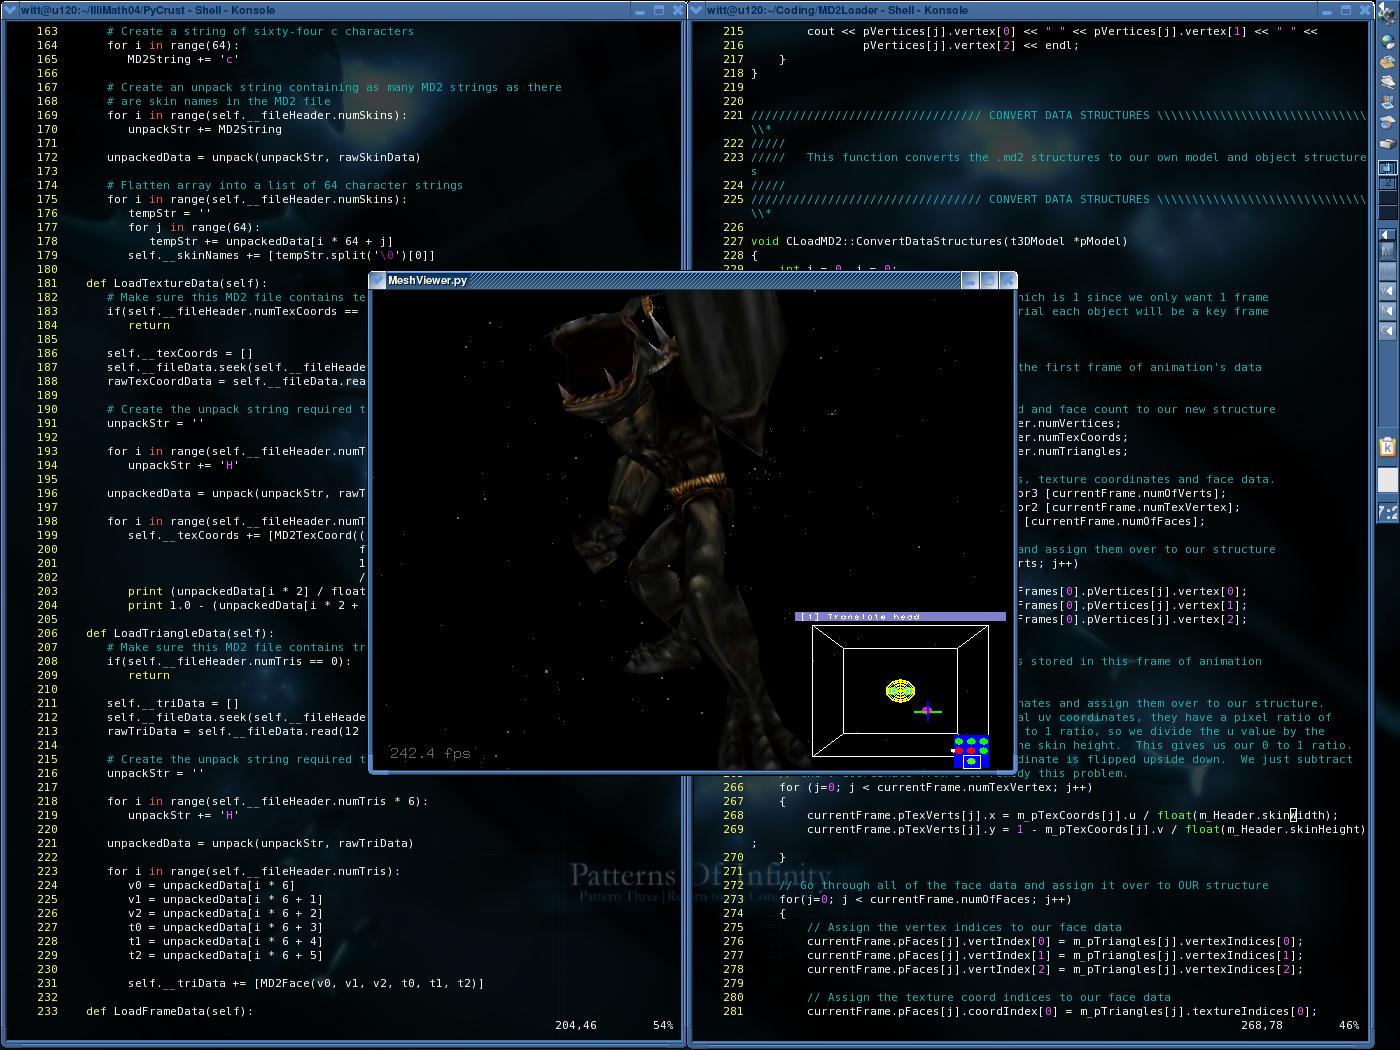Click cursor position '204,46' in left Konsole
1400x1050 pixels.
click(x=576, y=1025)
